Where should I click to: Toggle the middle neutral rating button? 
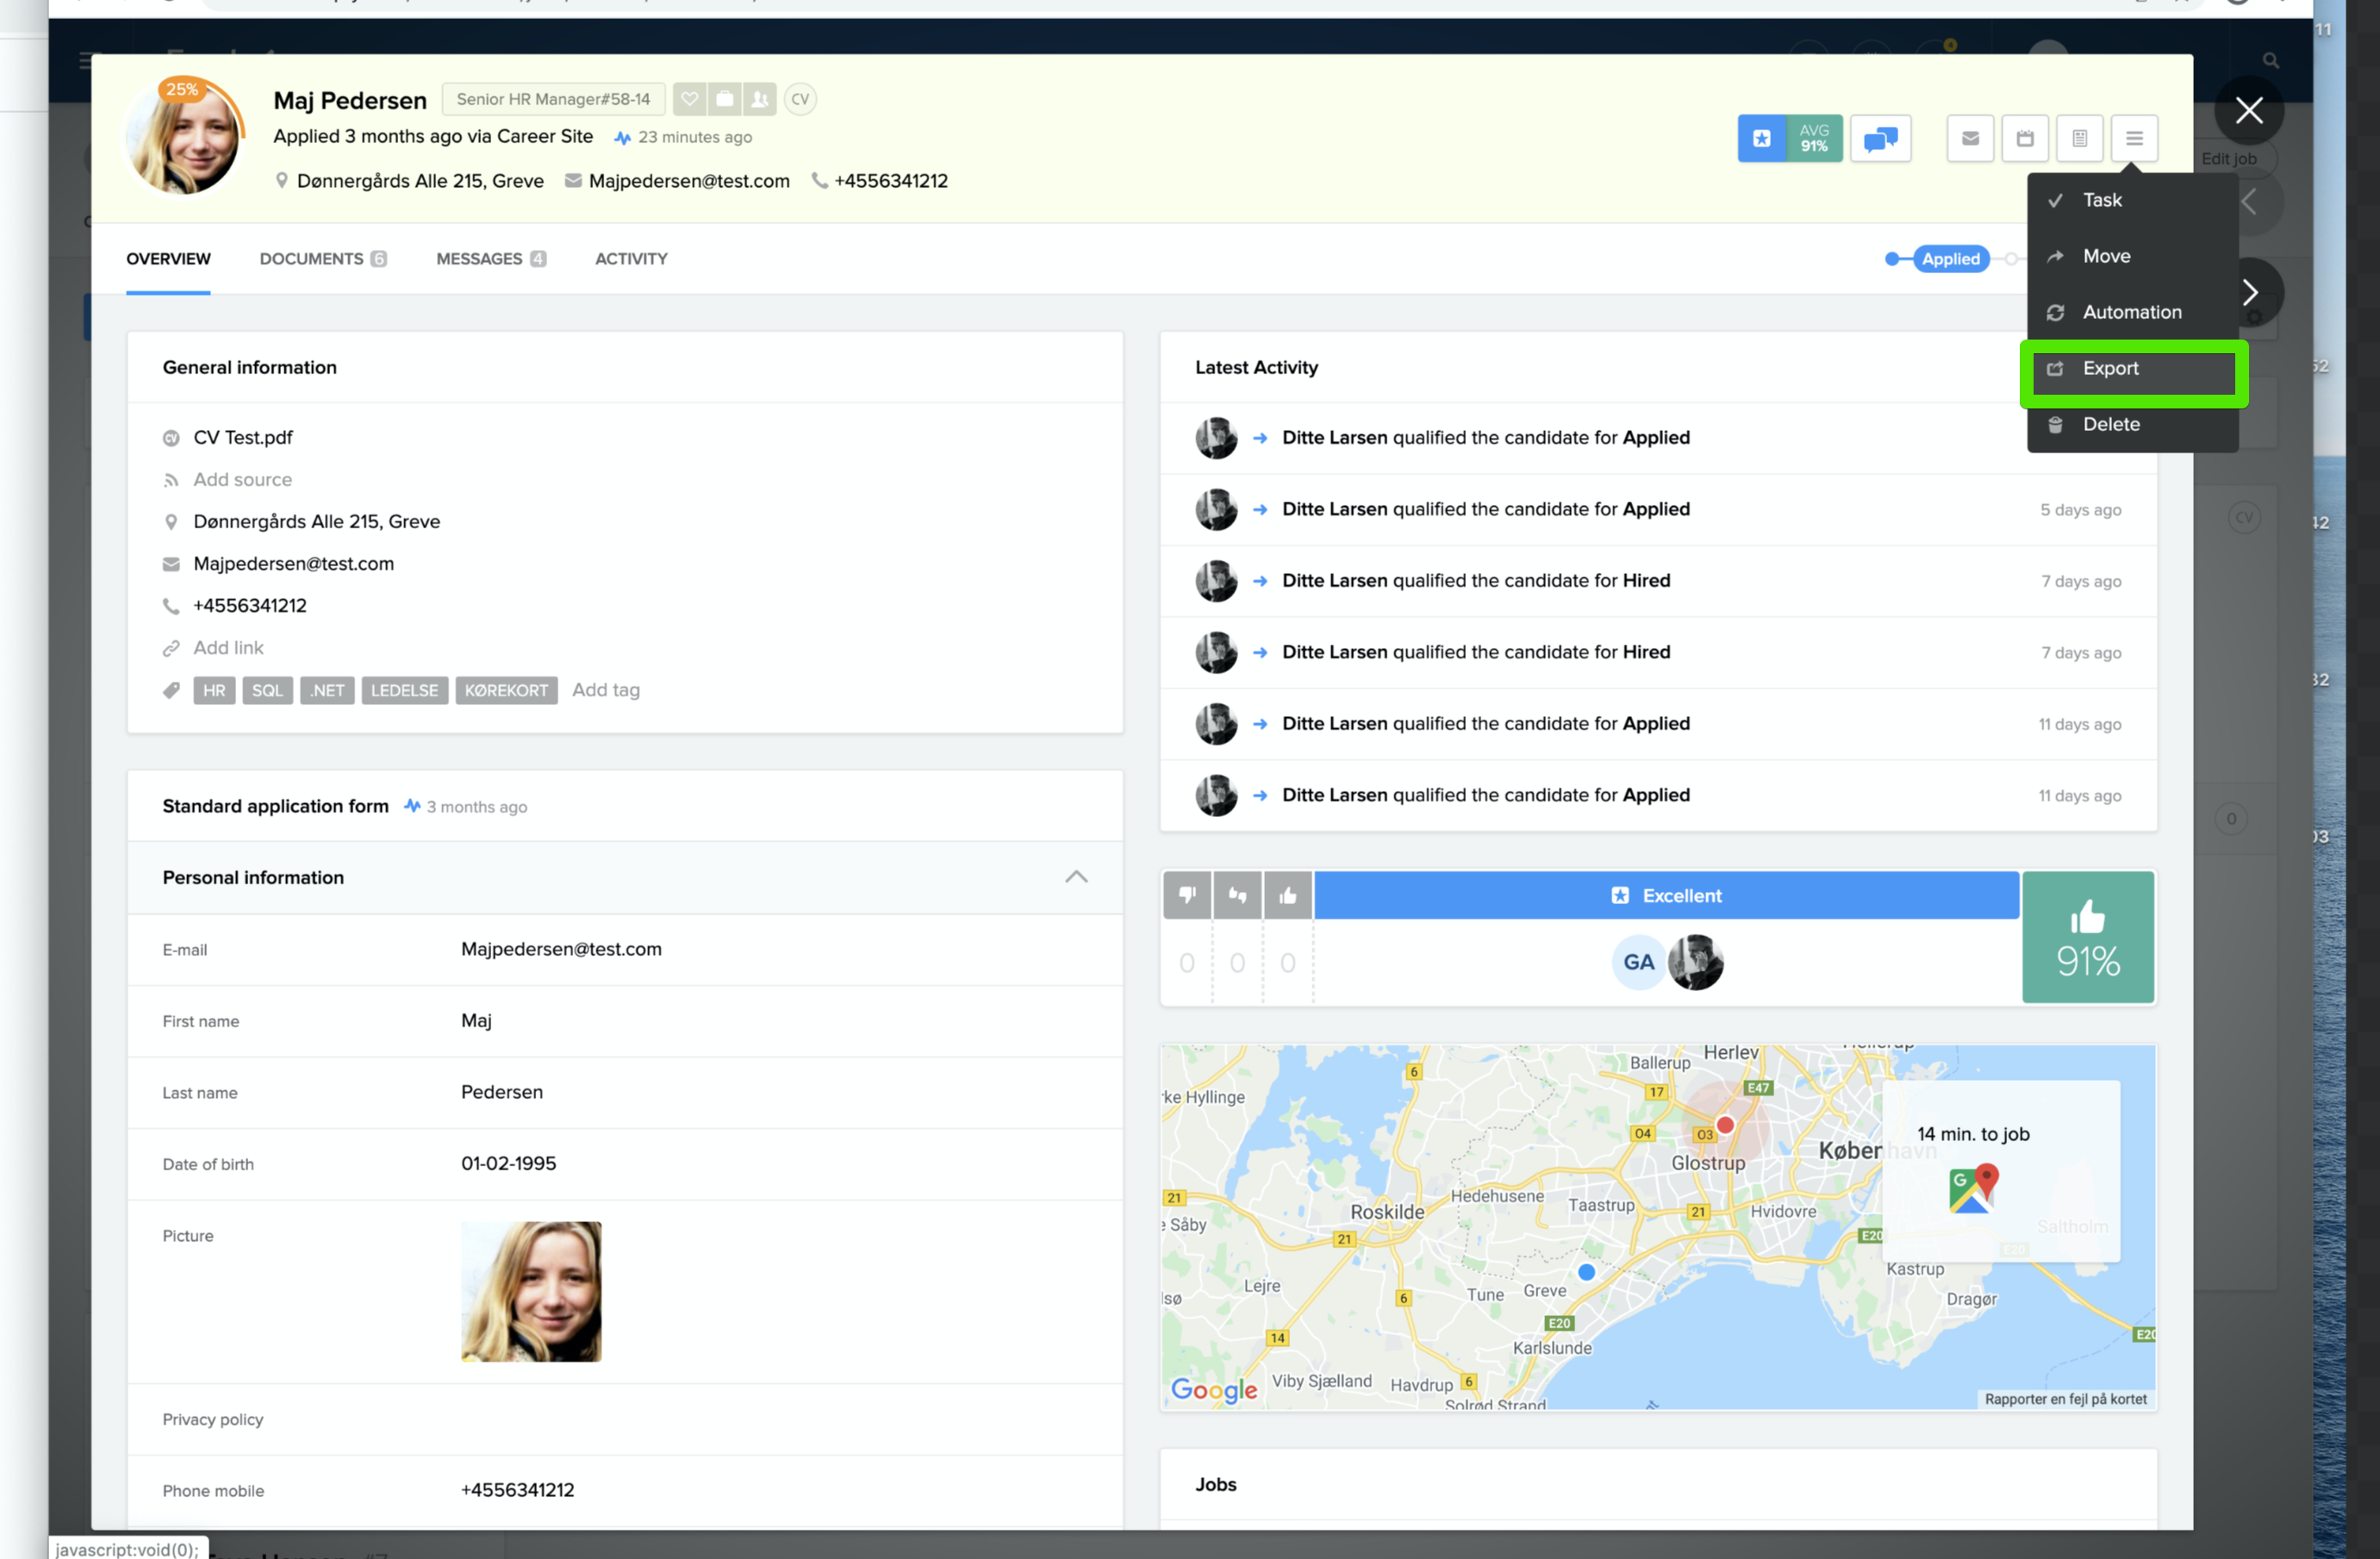1237,895
